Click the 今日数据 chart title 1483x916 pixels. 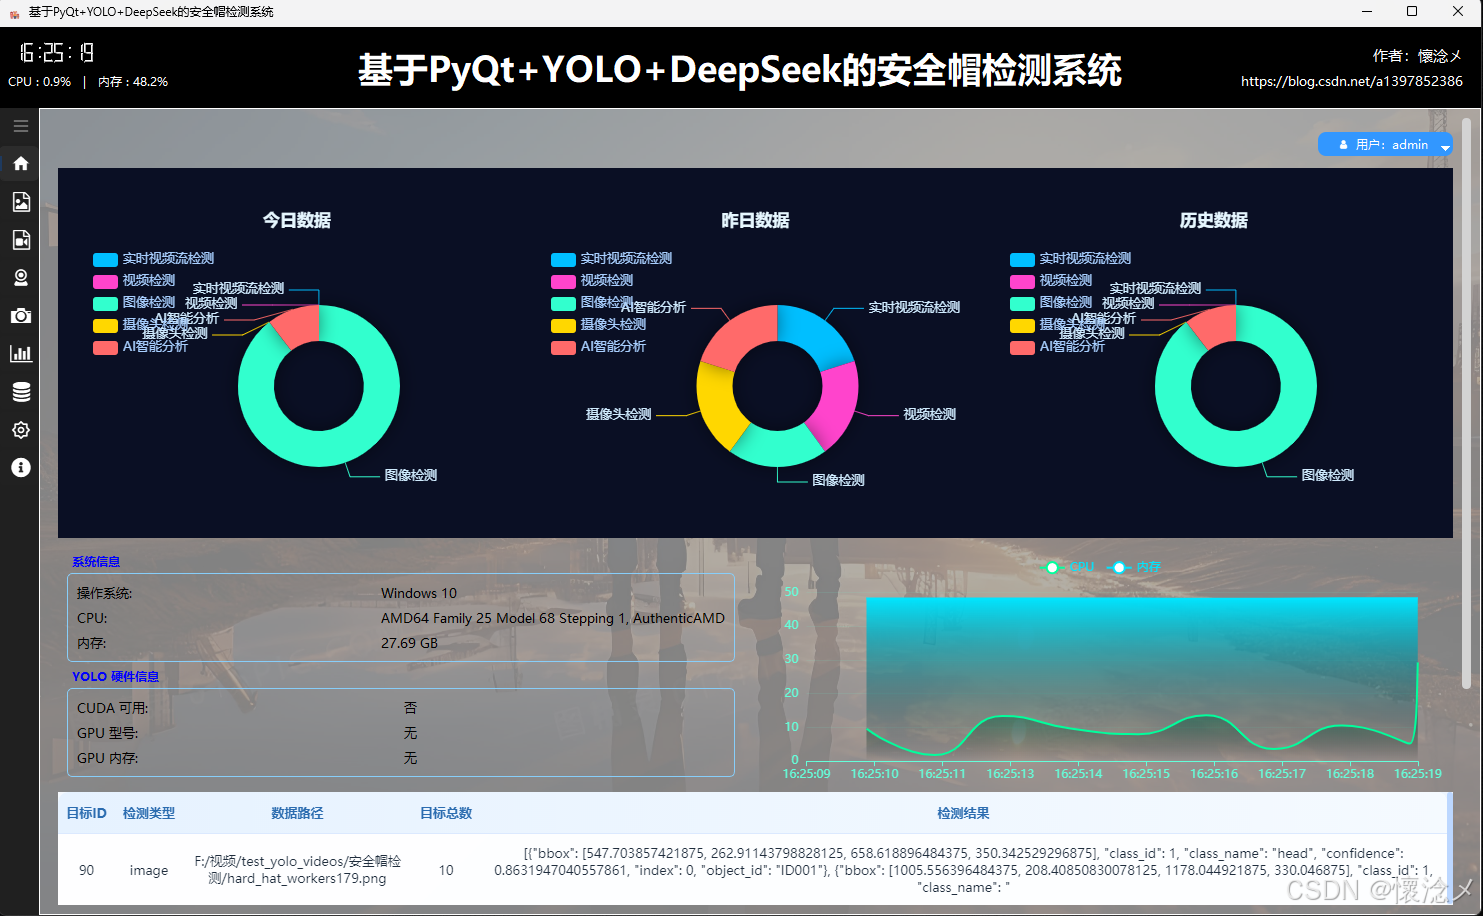click(x=296, y=220)
